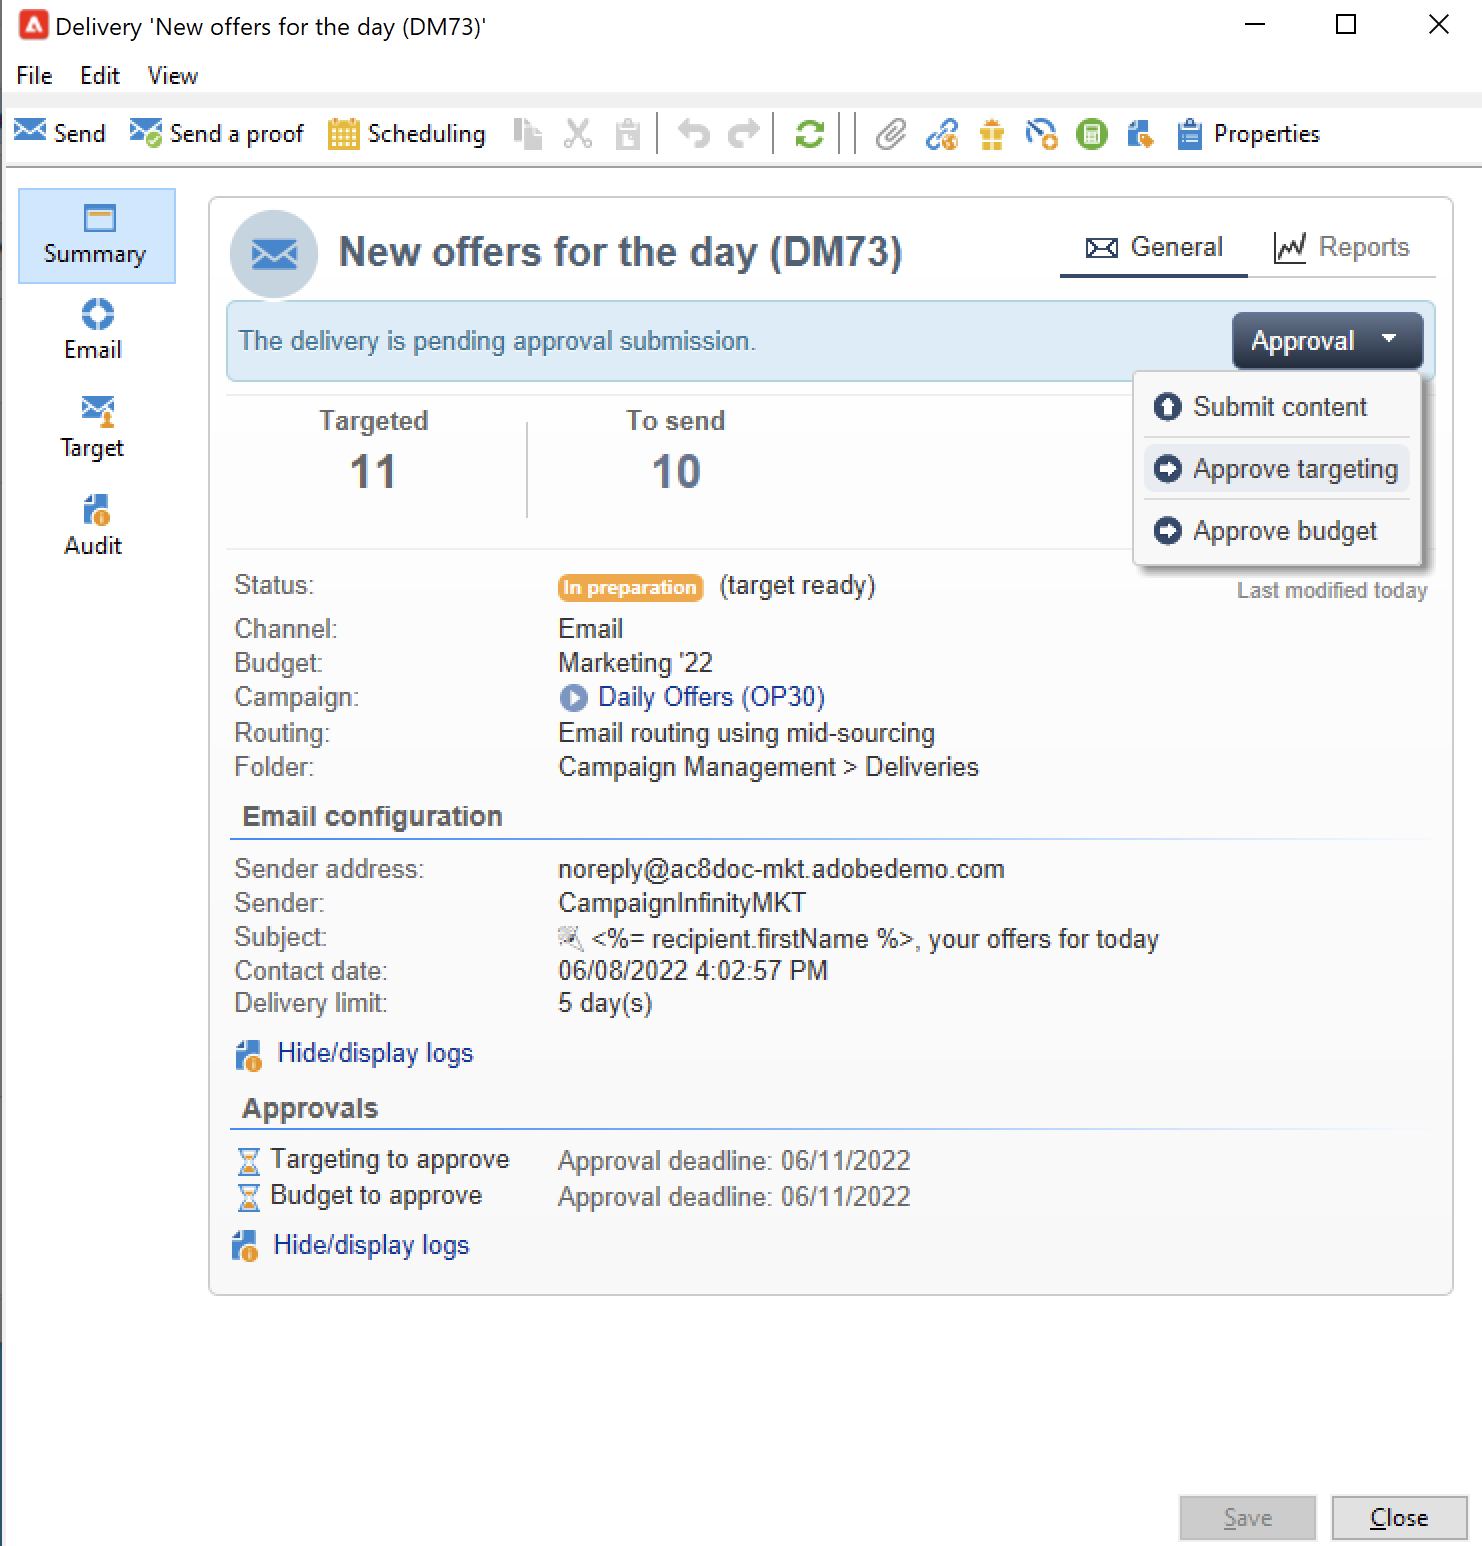Open the View menu
Image resolution: width=1482 pixels, height=1546 pixels.
pyautogui.click(x=173, y=76)
